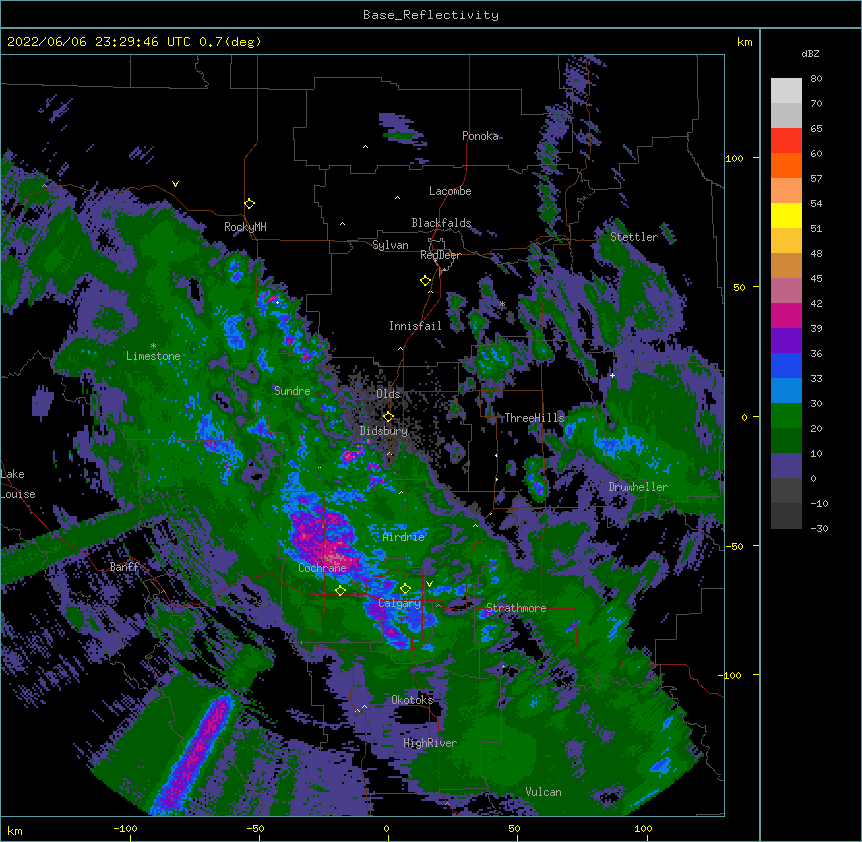Click the Limestone label

click(153, 356)
